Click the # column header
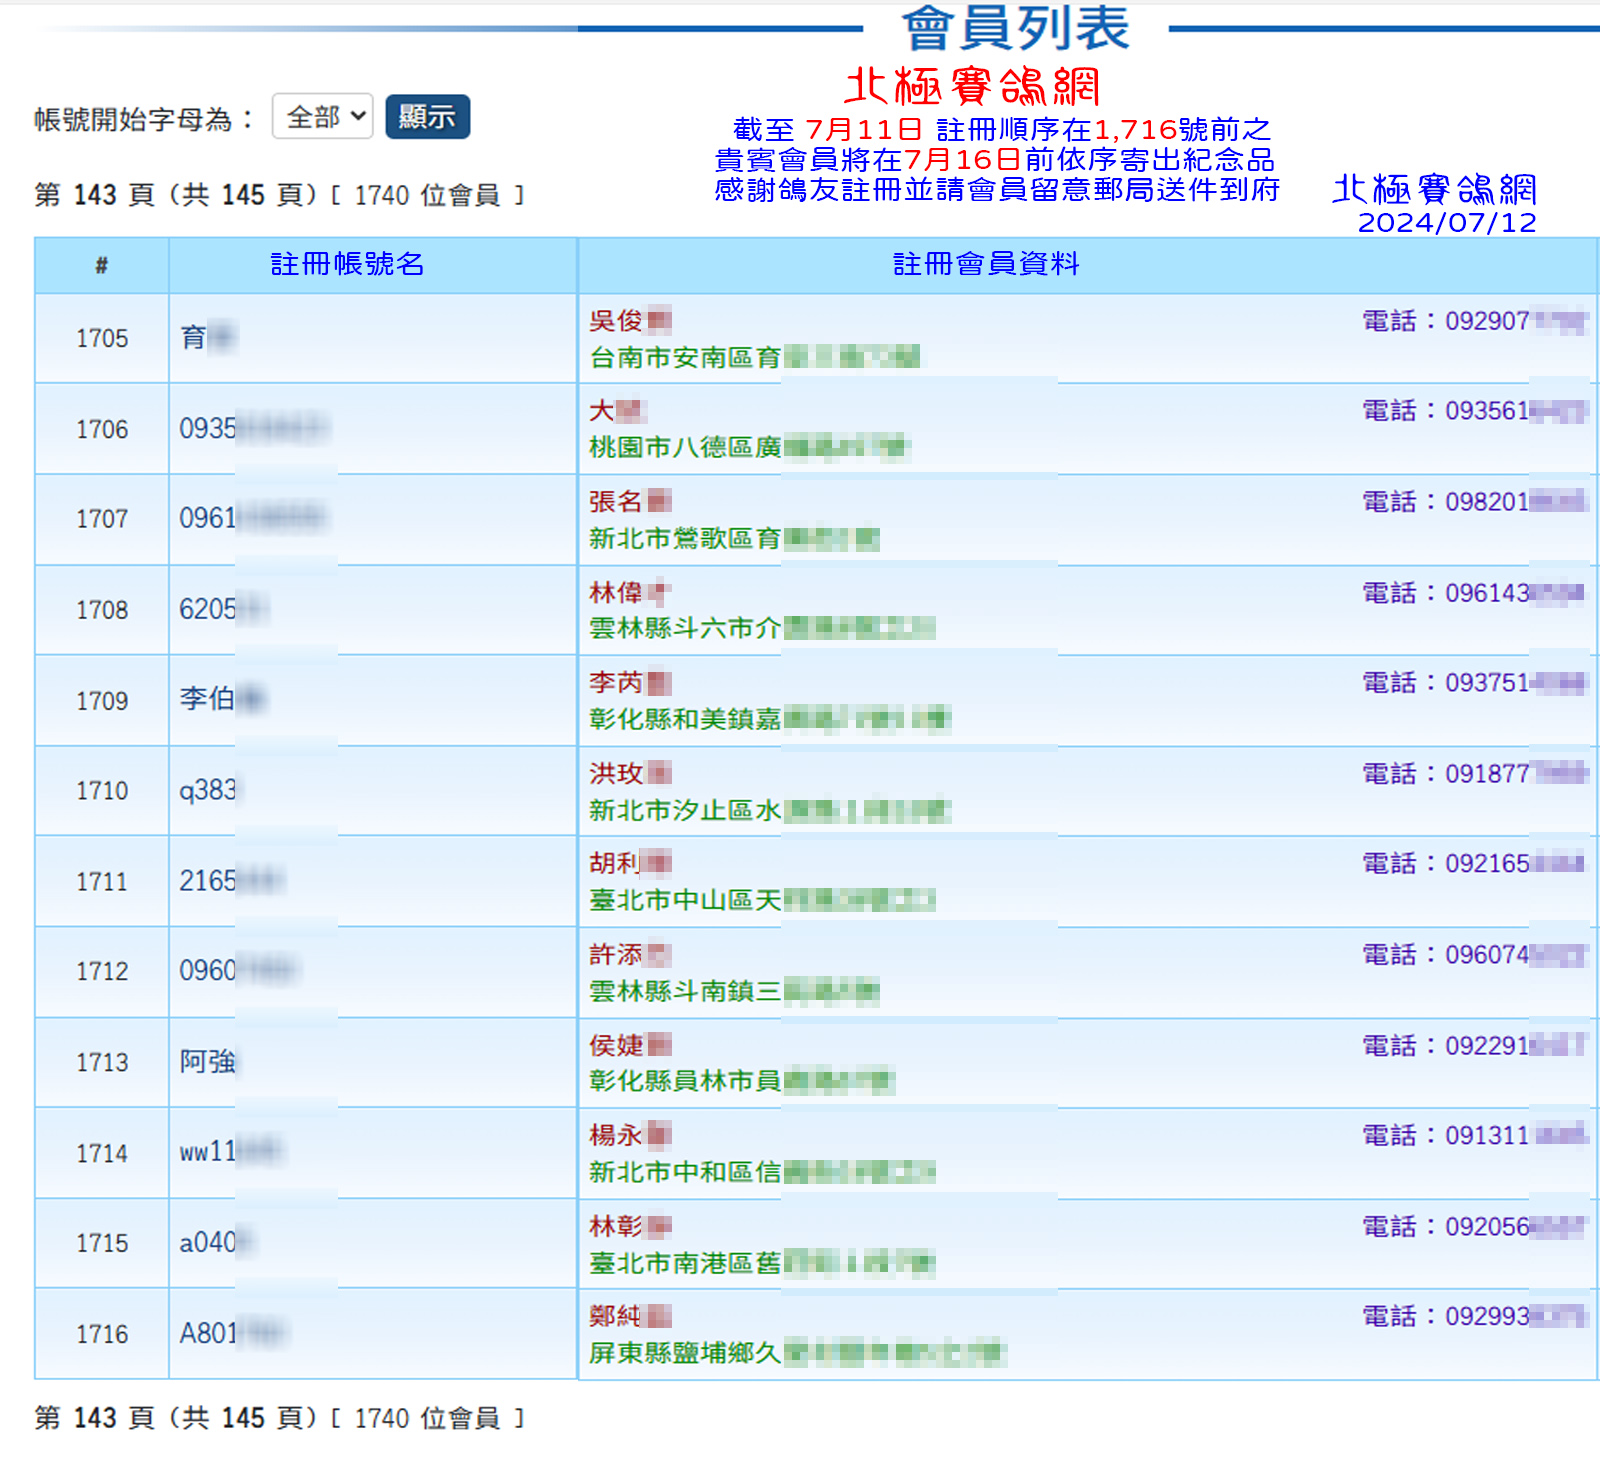This screenshot has height=1475, width=1600. click(101, 265)
